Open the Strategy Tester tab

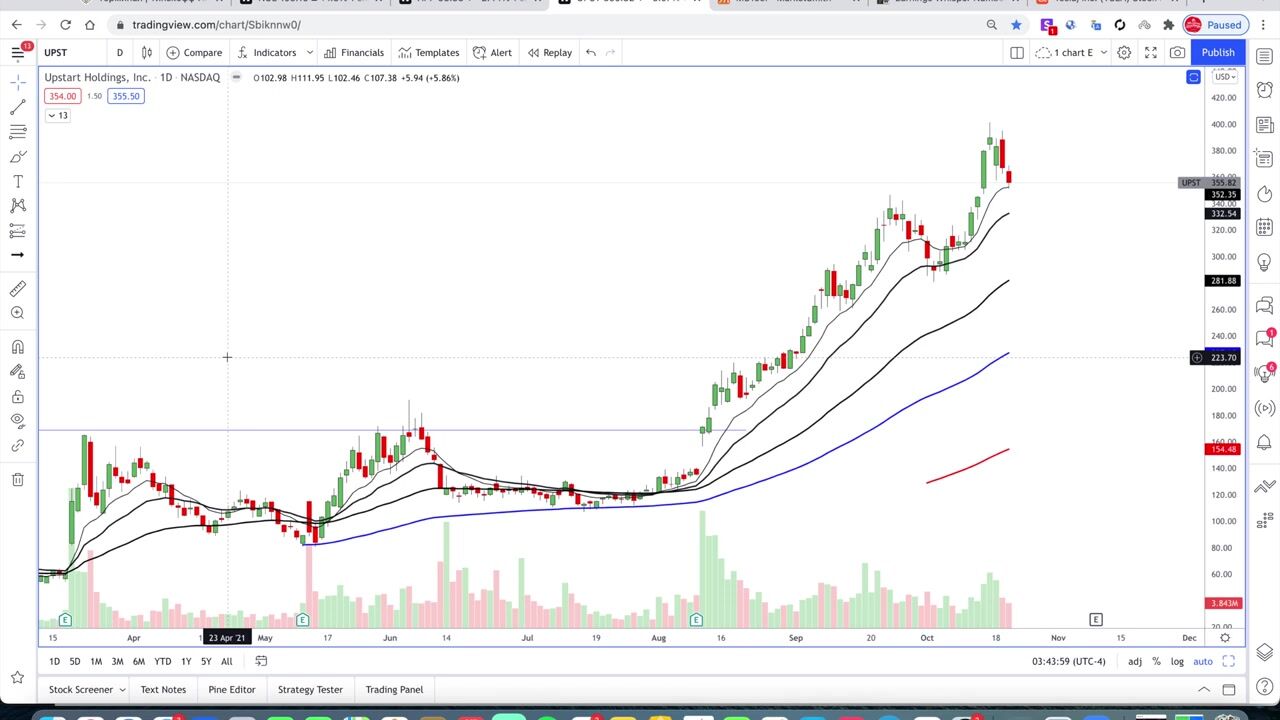point(310,690)
